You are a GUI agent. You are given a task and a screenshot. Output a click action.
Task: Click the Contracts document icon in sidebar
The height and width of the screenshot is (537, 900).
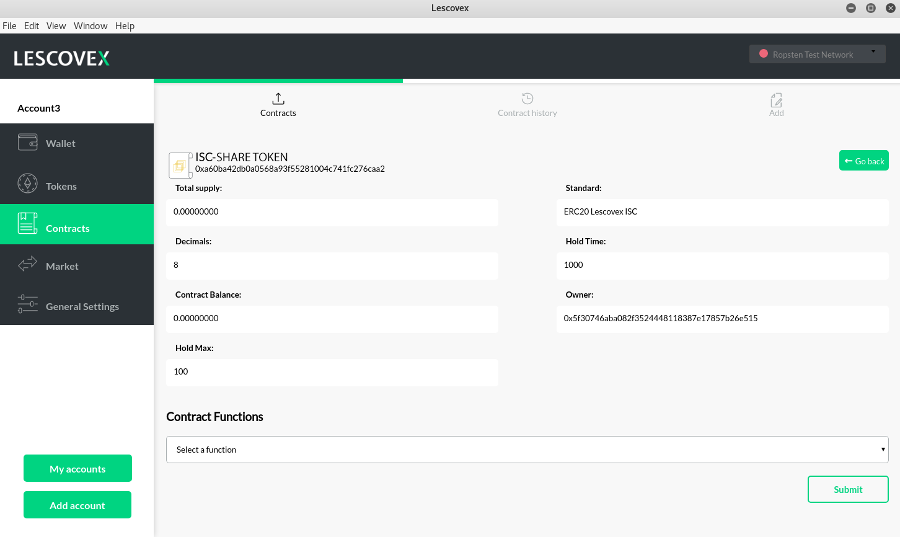point(28,223)
